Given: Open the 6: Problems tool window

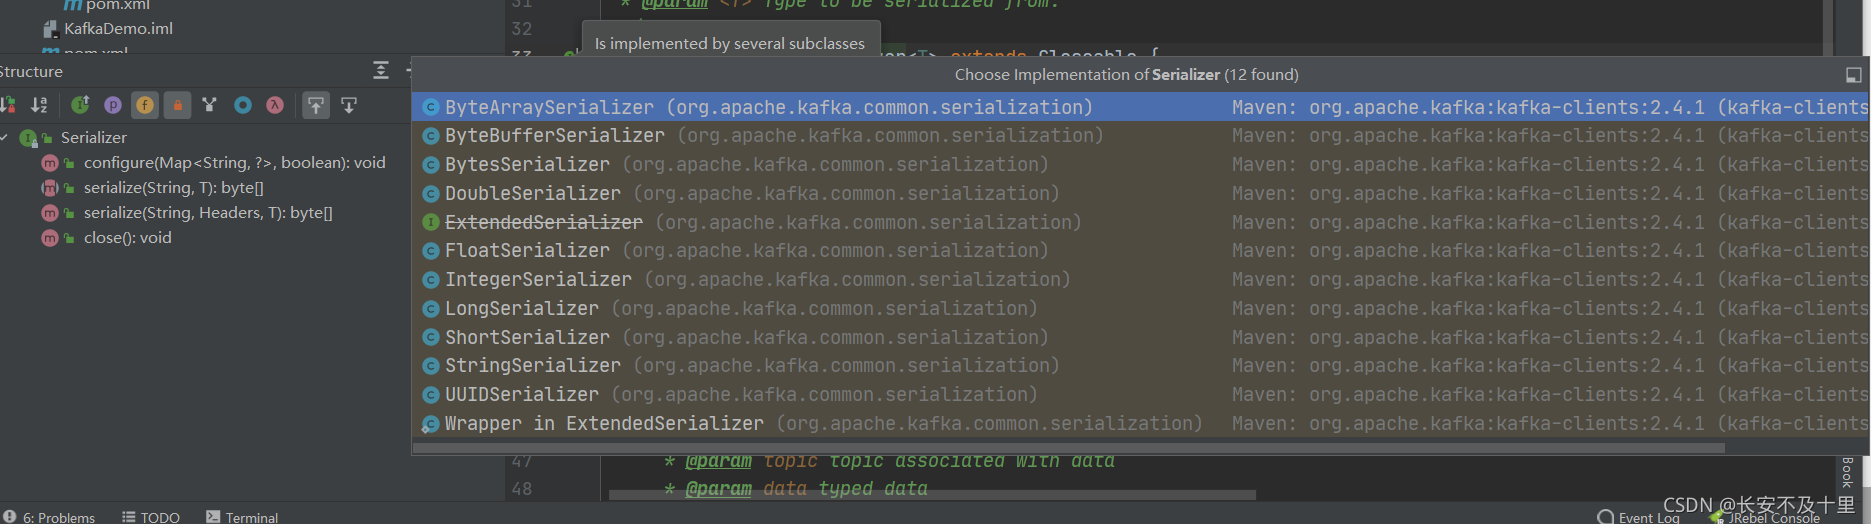Looking at the screenshot, I should click(50, 516).
